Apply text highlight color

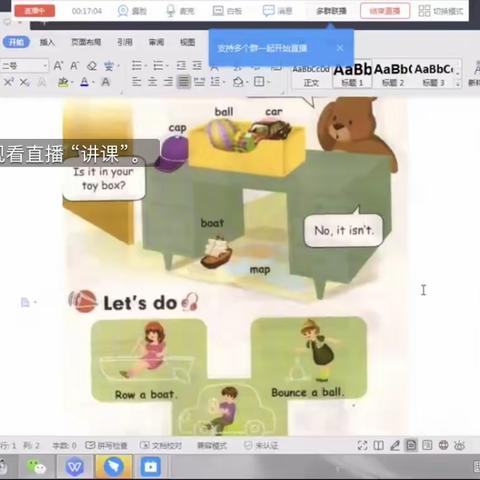click(x=63, y=82)
